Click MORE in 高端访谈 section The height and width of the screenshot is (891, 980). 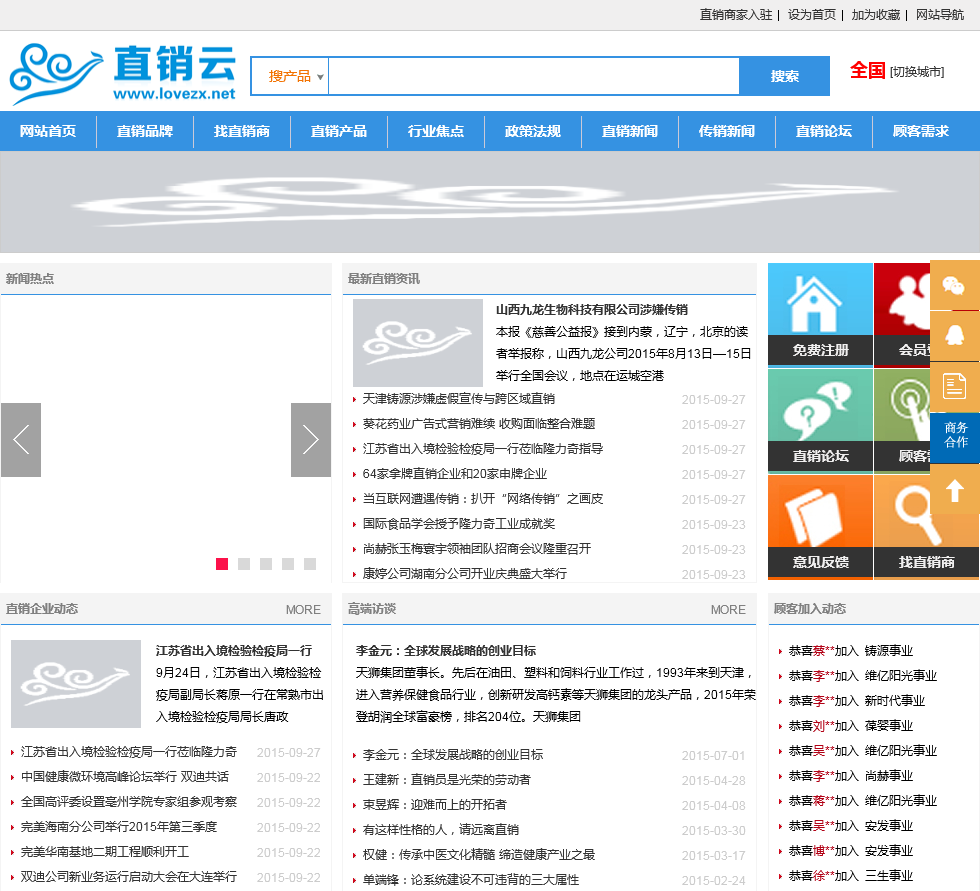[x=728, y=610]
